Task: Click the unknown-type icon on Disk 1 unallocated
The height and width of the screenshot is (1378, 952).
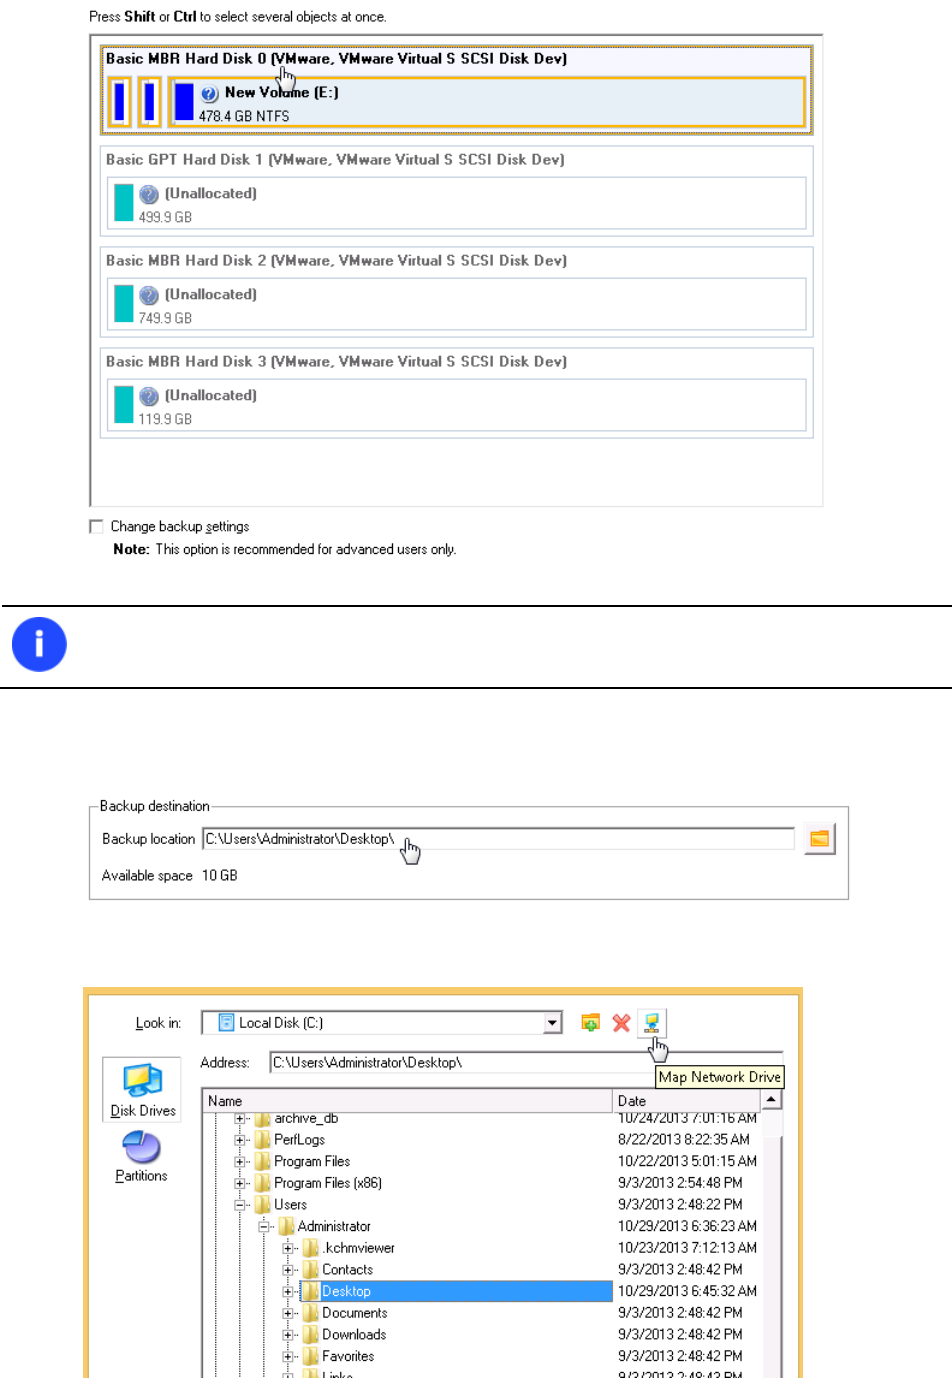Action: 149,194
